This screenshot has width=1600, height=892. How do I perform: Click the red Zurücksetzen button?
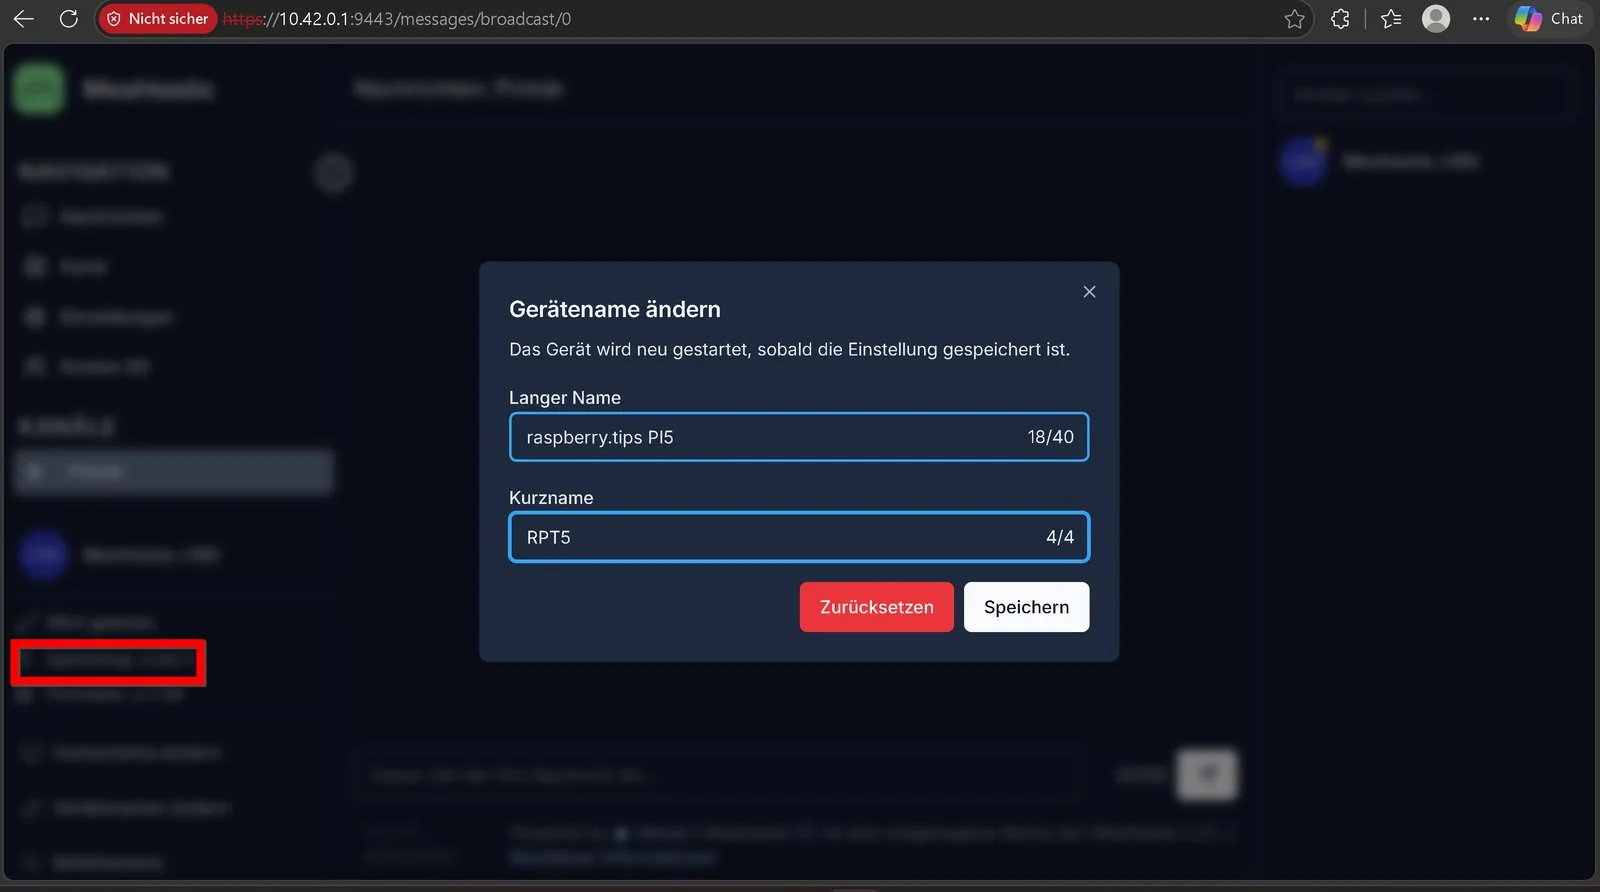876,607
